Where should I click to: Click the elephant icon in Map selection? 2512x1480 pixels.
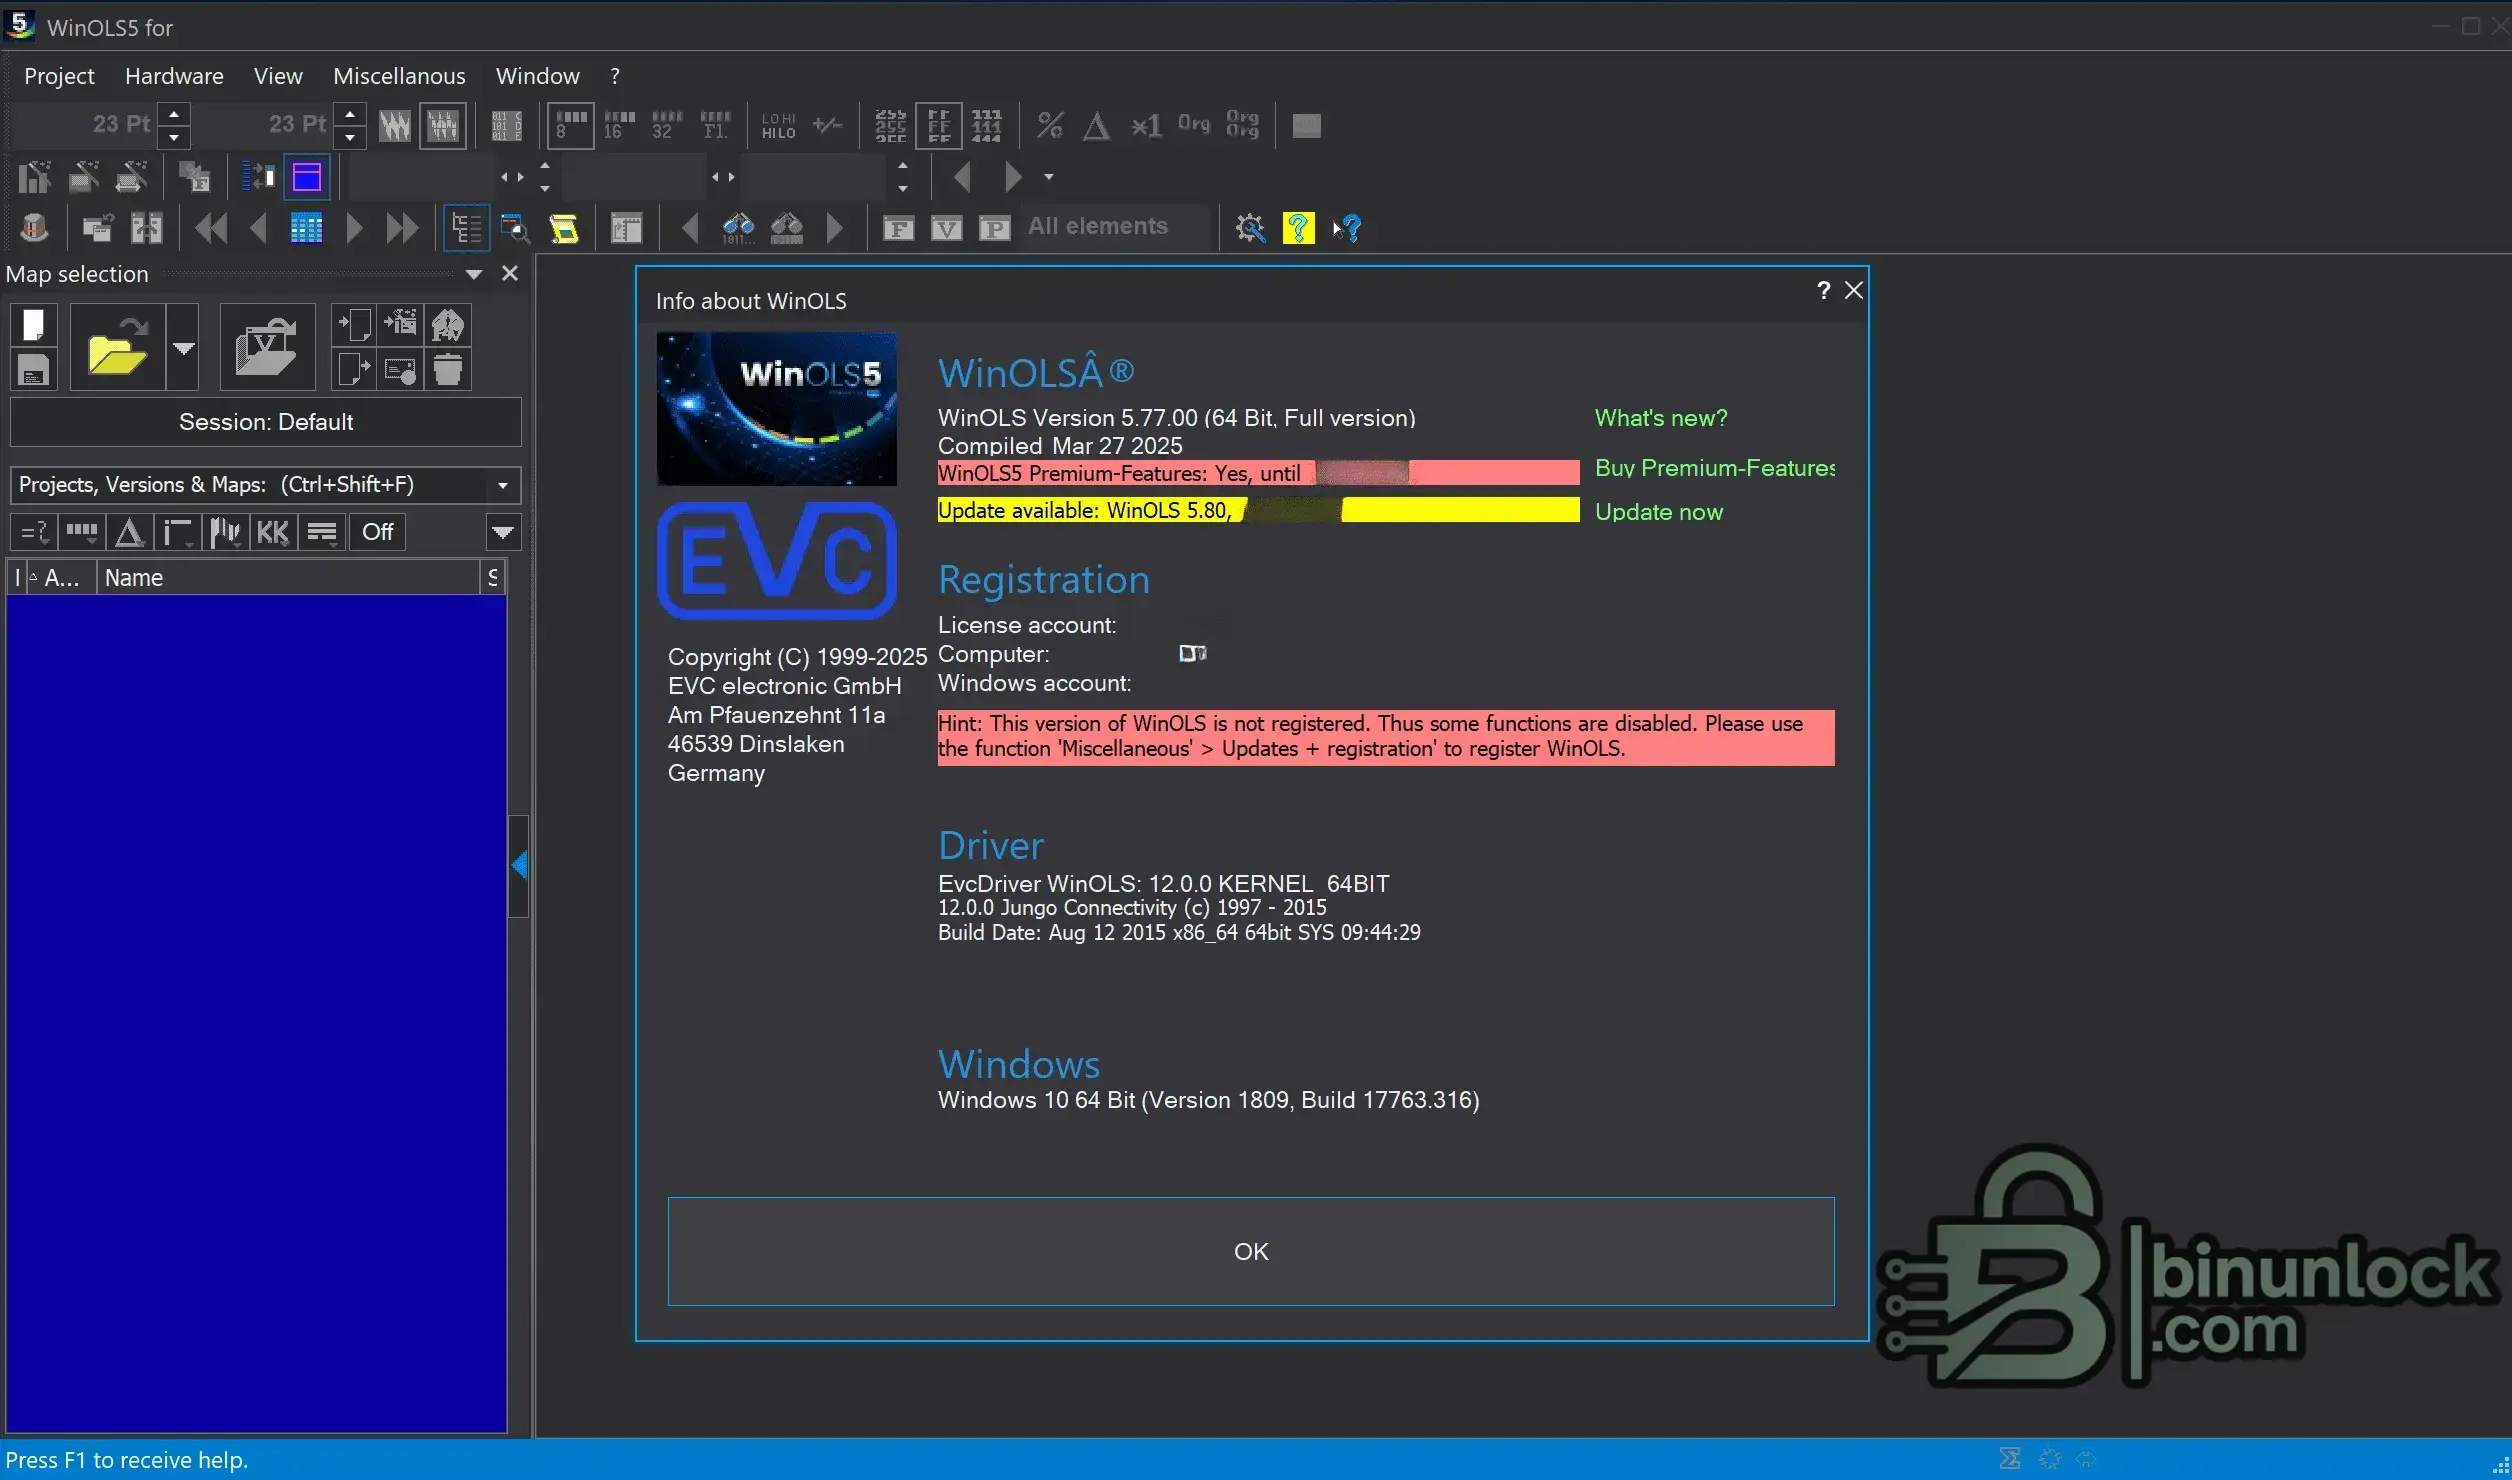tap(448, 325)
